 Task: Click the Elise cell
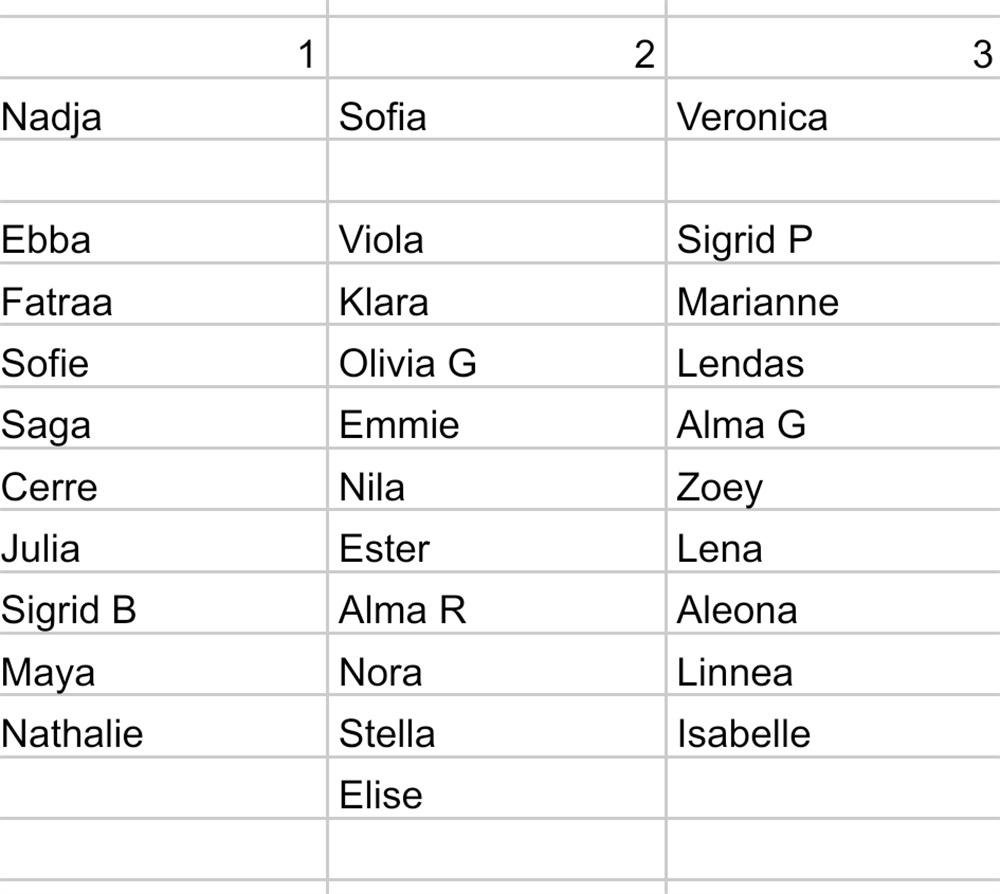coord(380,795)
